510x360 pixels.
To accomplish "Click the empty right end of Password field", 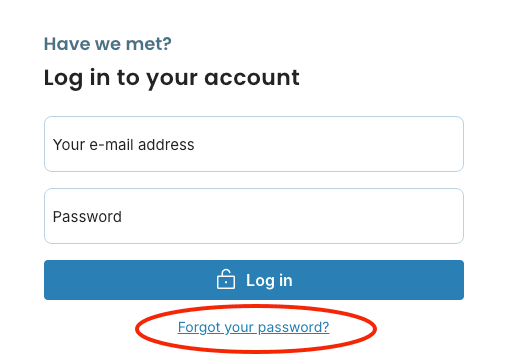I will pyautogui.click(x=417, y=216).
